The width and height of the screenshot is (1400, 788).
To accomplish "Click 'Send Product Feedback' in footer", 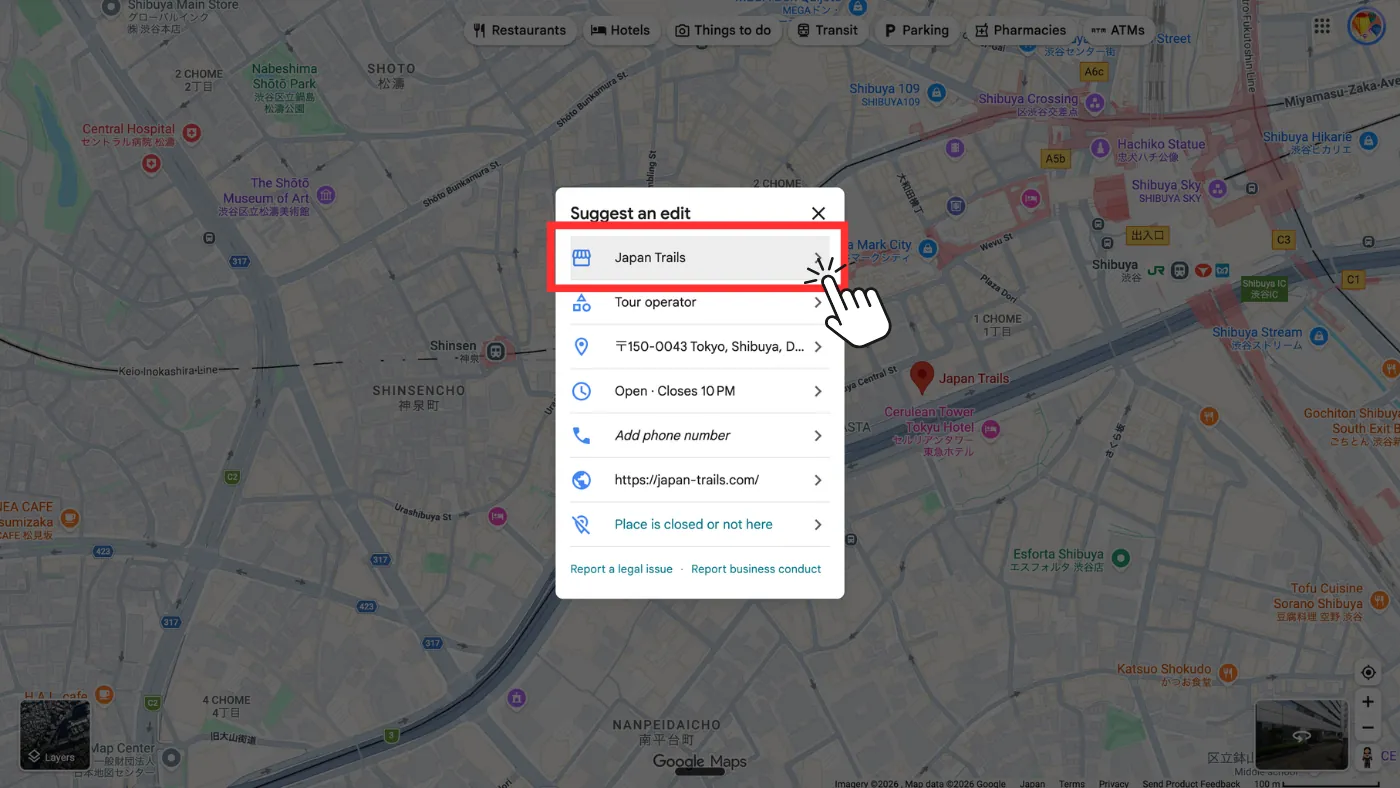I will [1191, 784].
